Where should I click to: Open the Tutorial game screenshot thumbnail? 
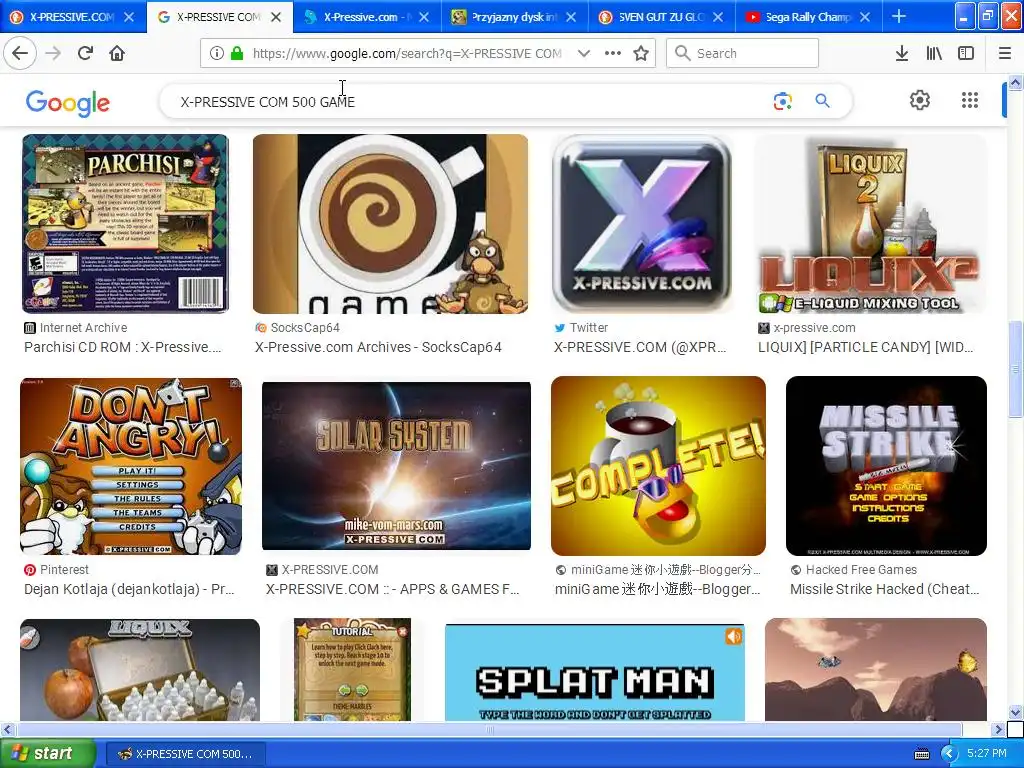[353, 670]
